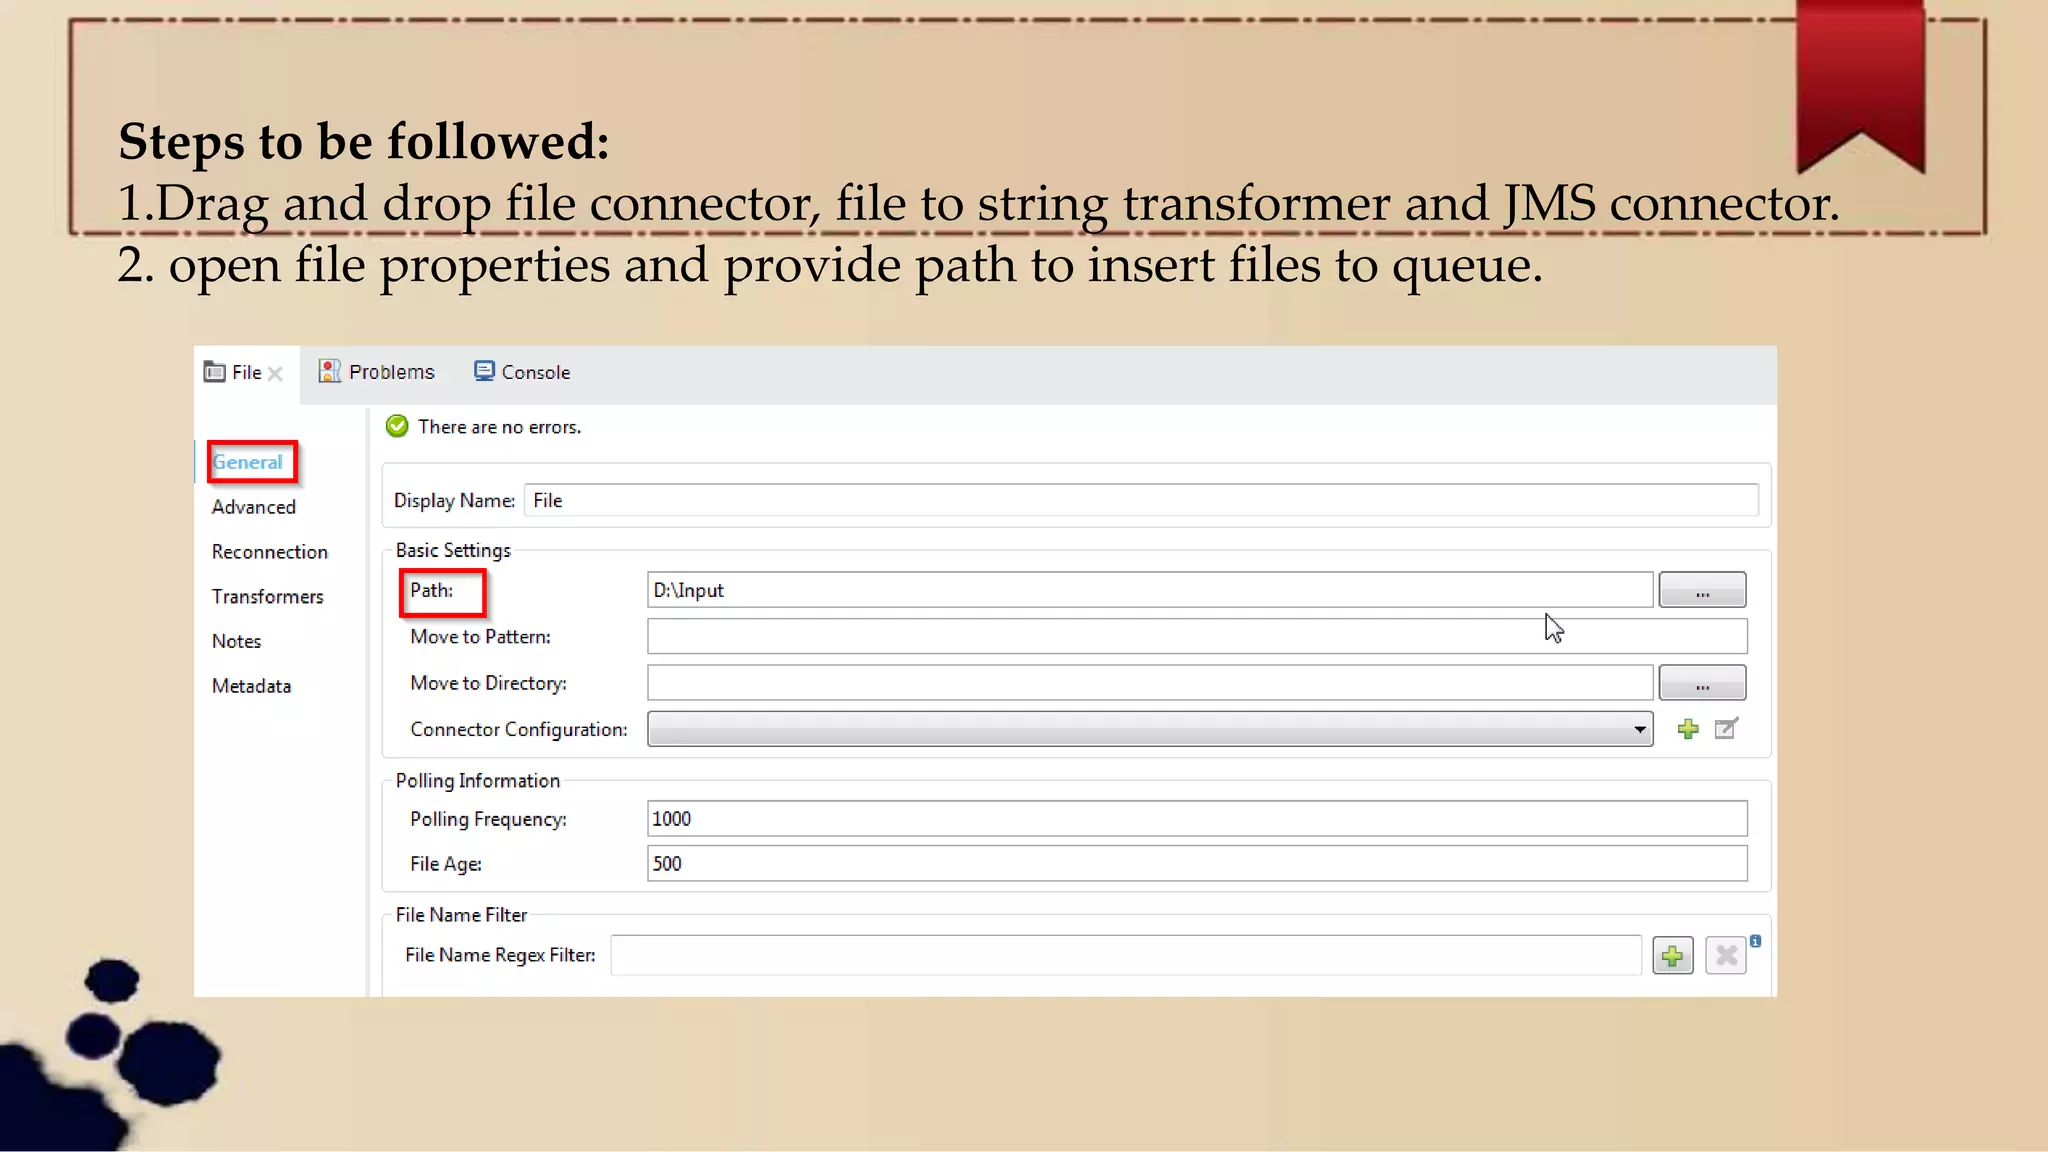Click the Path input field

click(1150, 590)
